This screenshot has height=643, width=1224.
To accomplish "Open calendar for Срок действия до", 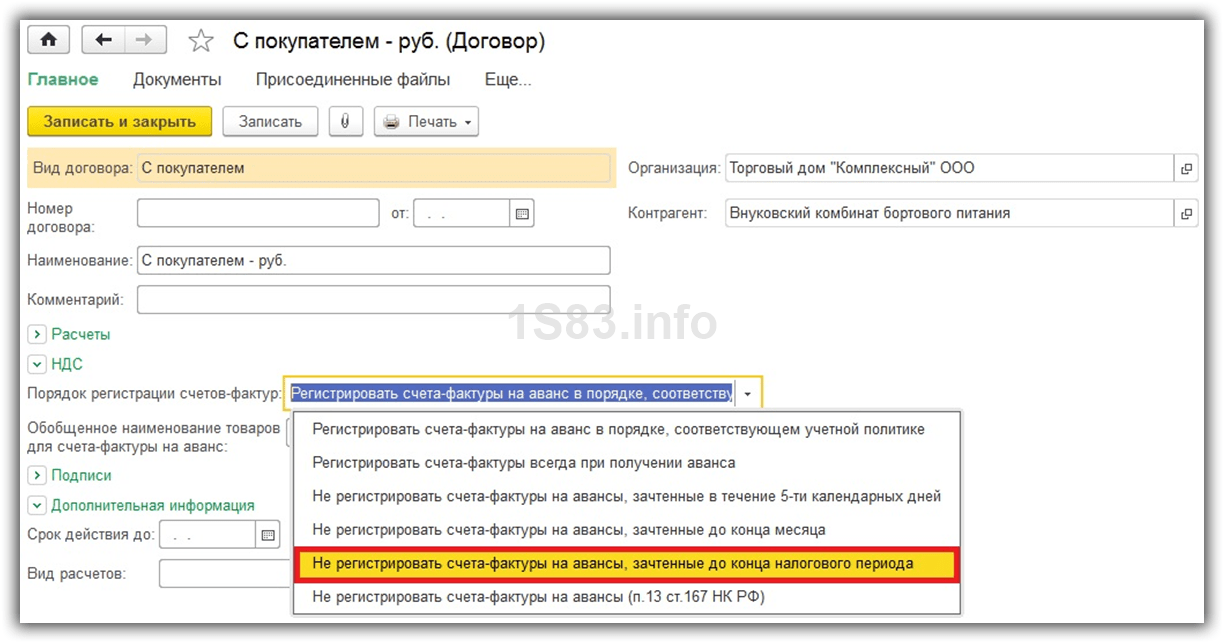I will click(268, 535).
